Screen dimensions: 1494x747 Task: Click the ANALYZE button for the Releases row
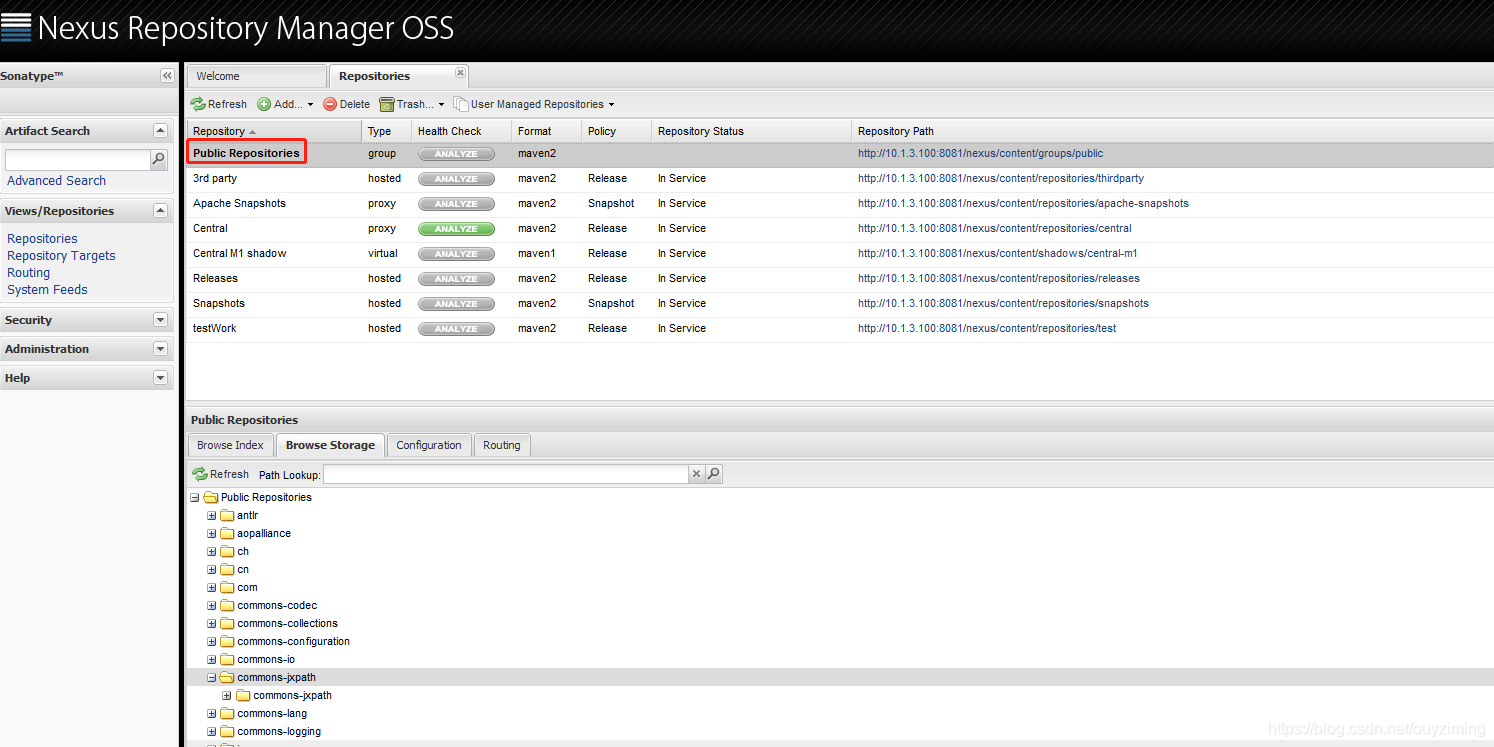(456, 279)
